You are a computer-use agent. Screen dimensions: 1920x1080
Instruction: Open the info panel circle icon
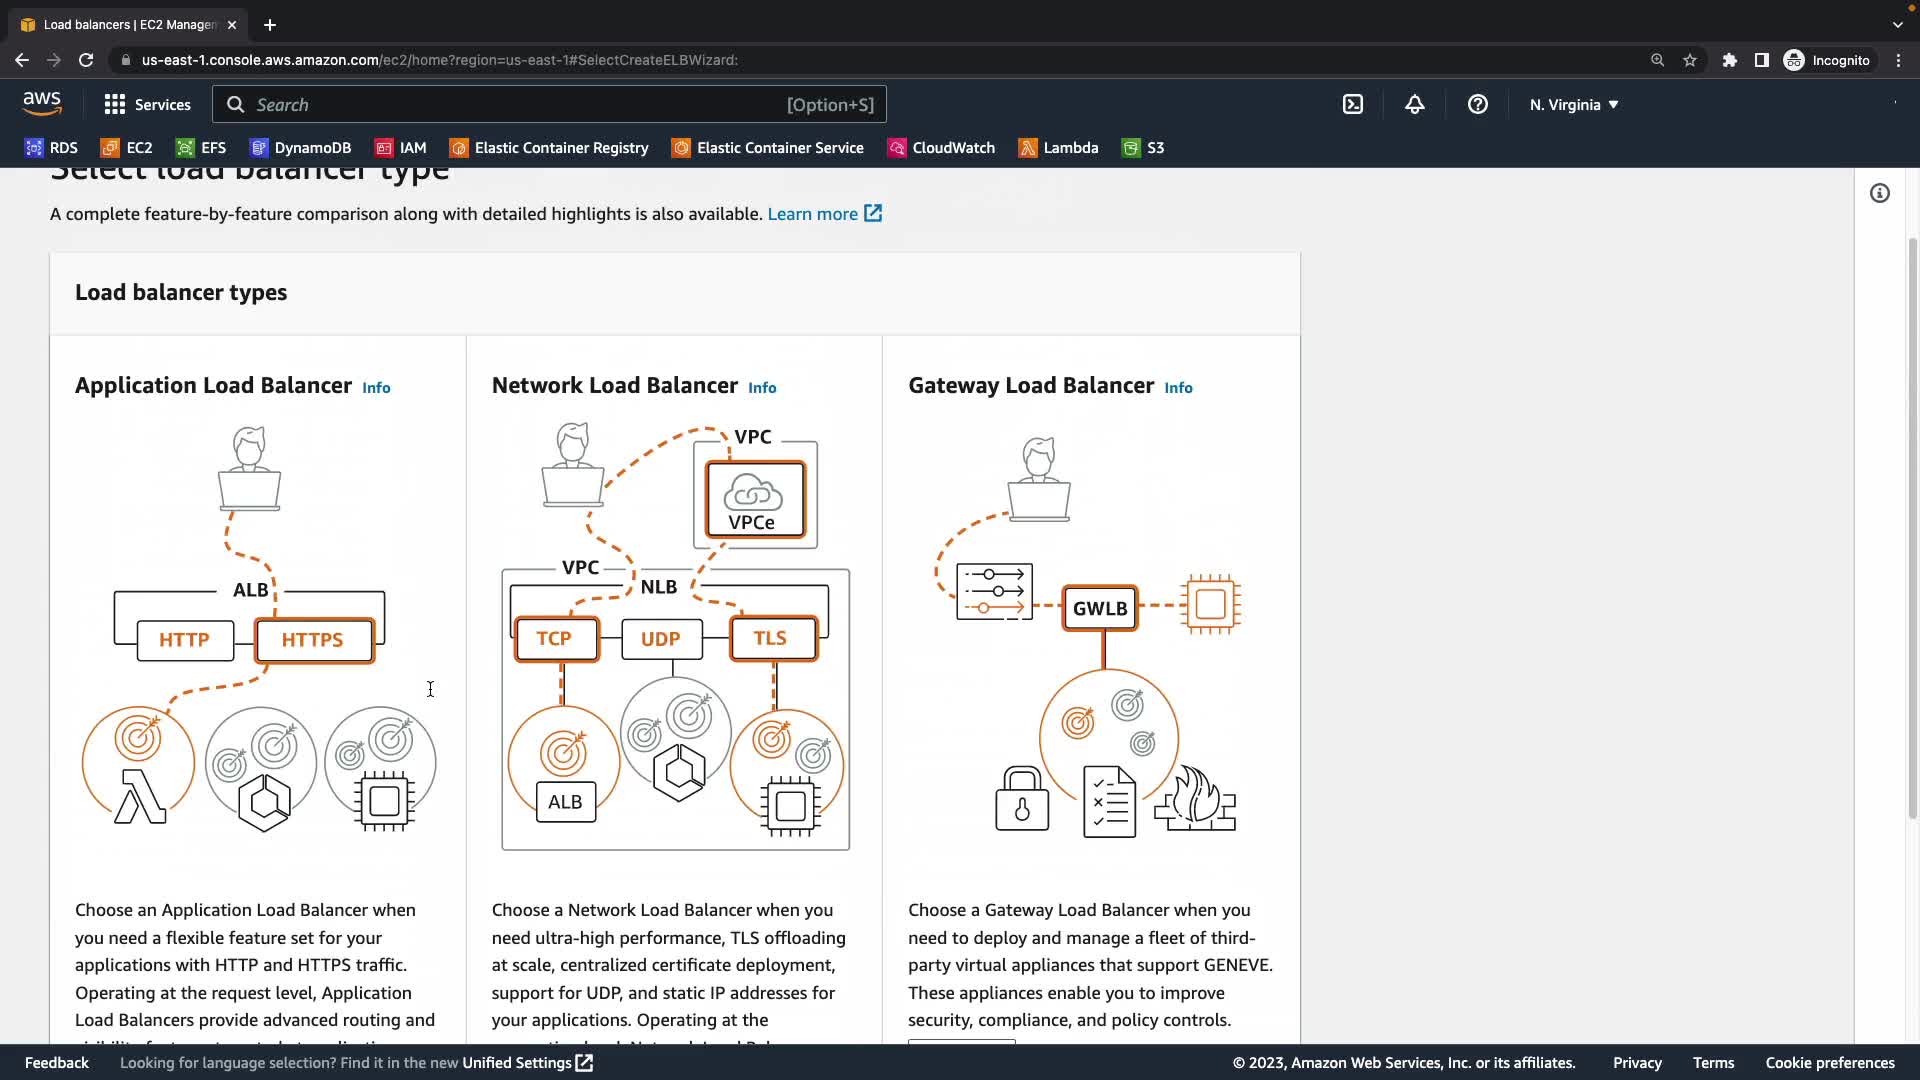[x=1880, y=193]
